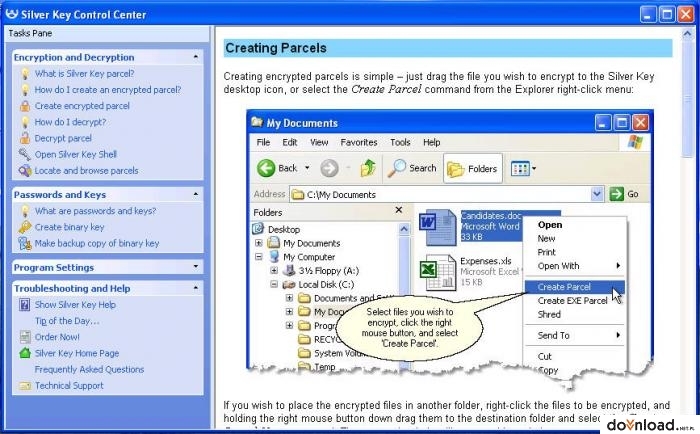Open the Favorites menu in My Documents
The height and width of the screenshot is (434, 700).
tap(359, 142)
